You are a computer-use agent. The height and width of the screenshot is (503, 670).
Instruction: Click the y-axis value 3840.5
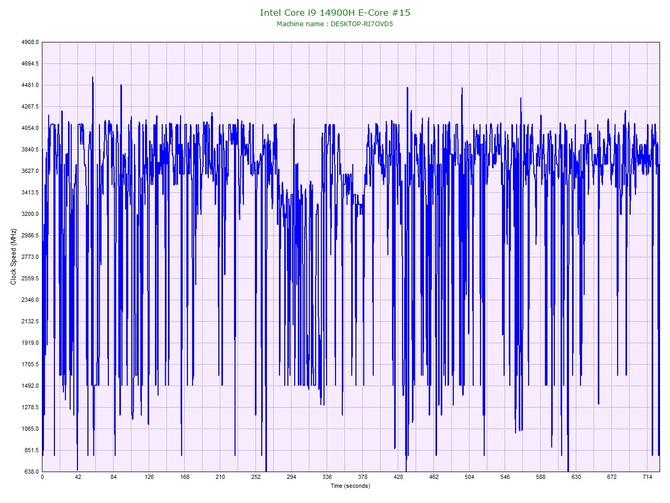pos(30,150)
